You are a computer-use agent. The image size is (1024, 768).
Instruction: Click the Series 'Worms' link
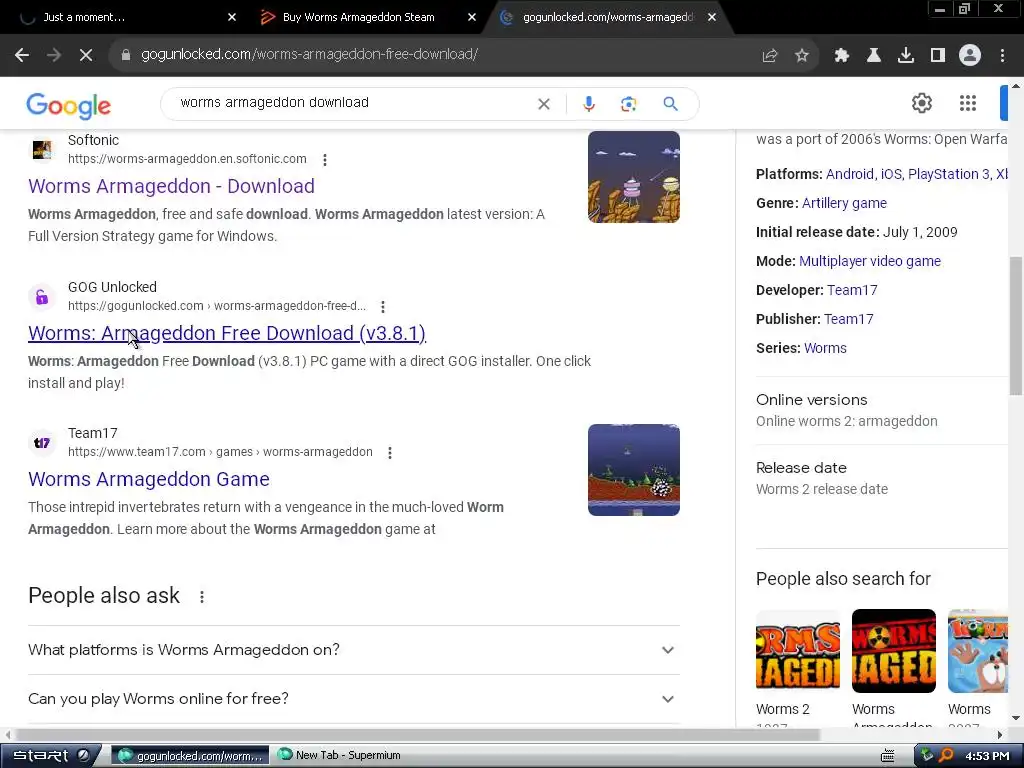click(x=825, y=348)
